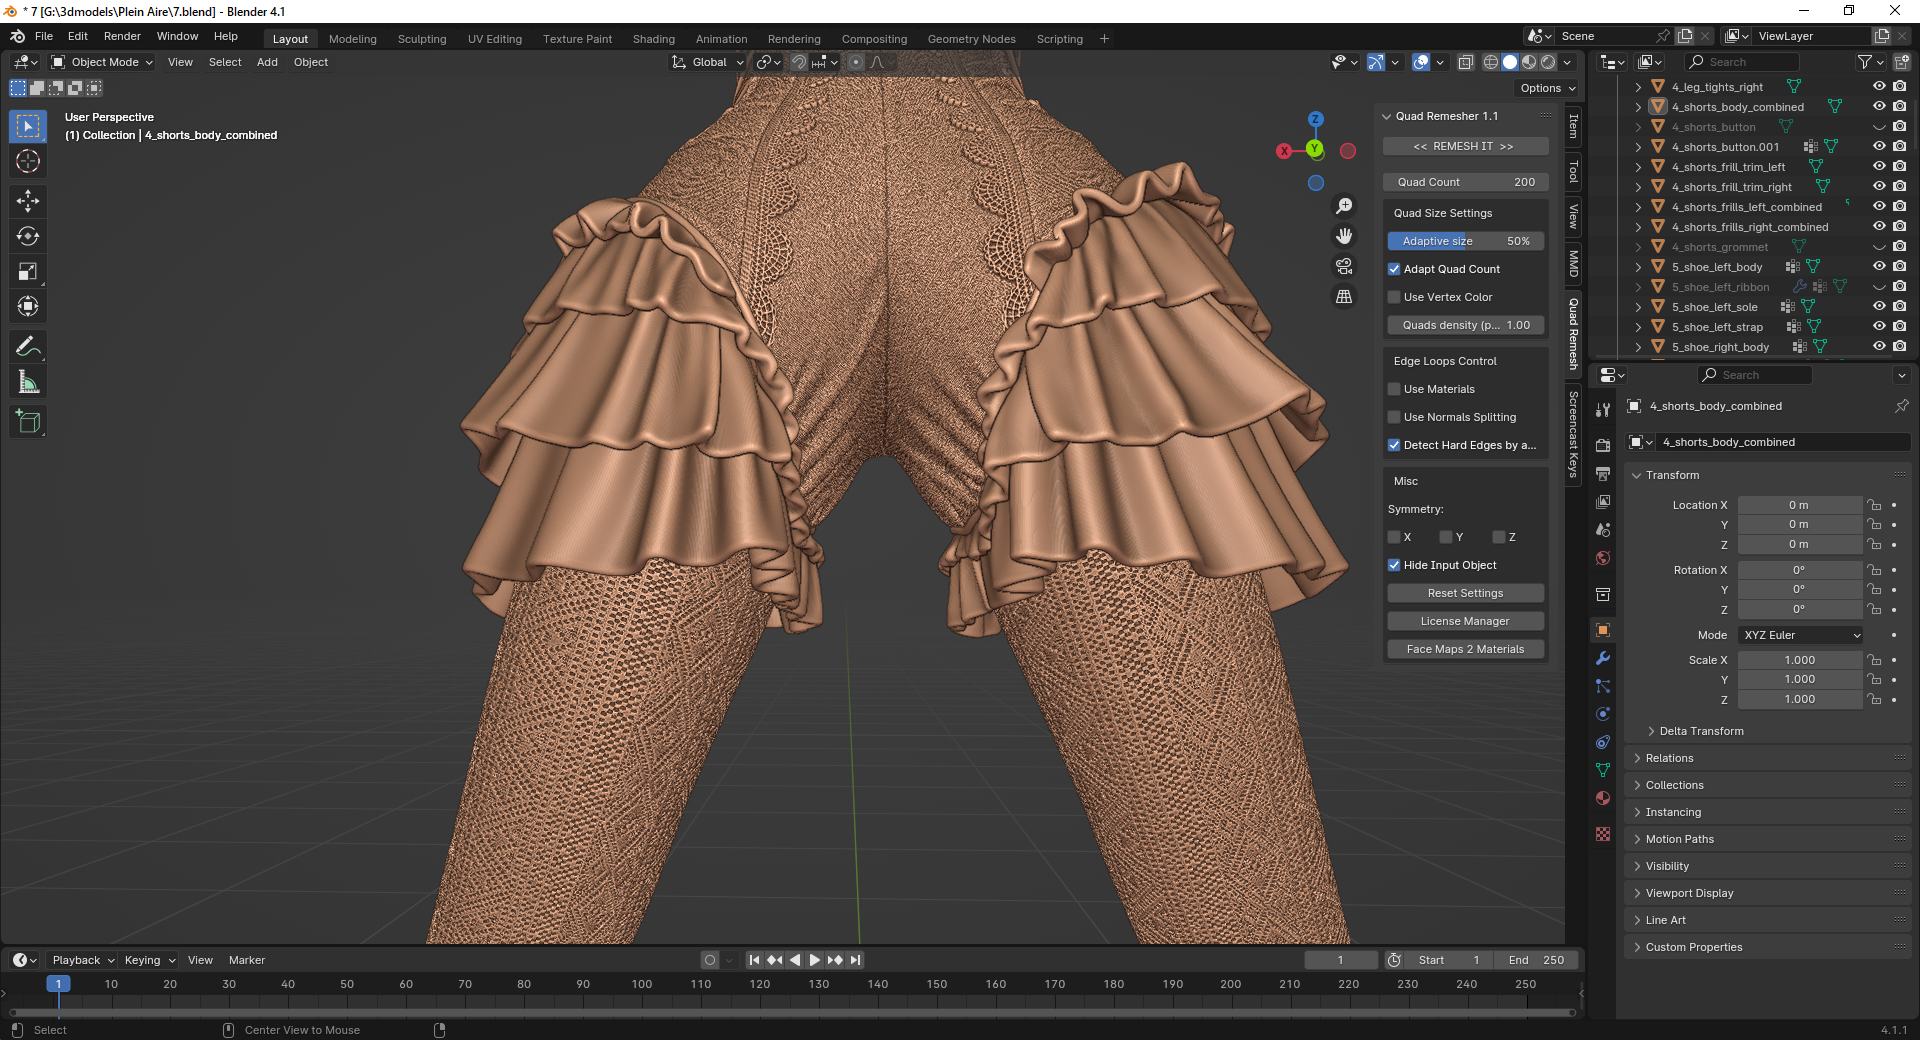Disable the Adapt Quad Count checkbox
The height and width of the screenshot is (1040, 1920).
click(x=1394, y=269)
